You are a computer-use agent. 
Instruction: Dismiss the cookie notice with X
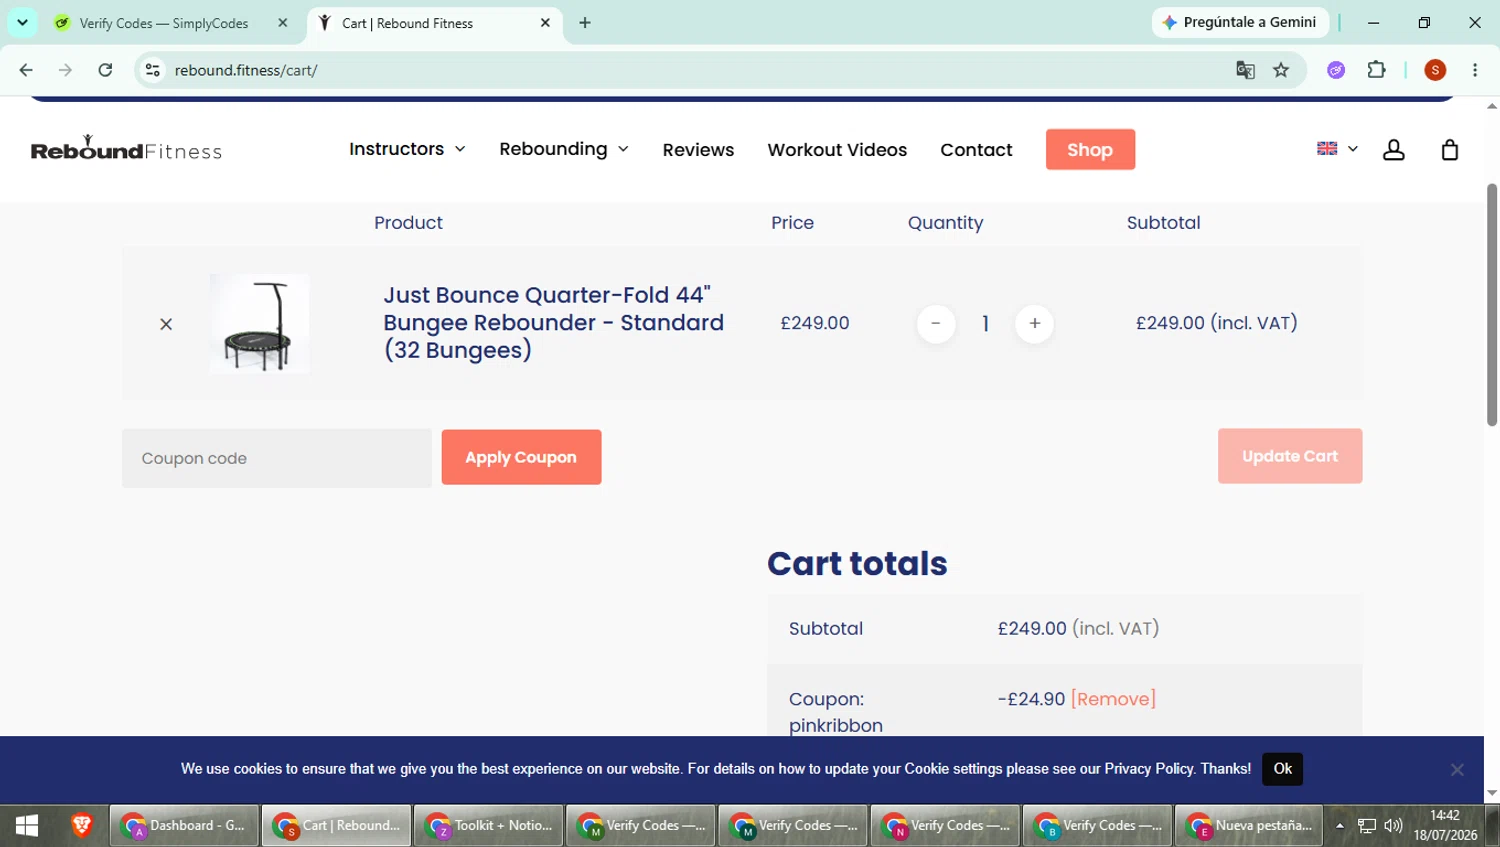1457,769
